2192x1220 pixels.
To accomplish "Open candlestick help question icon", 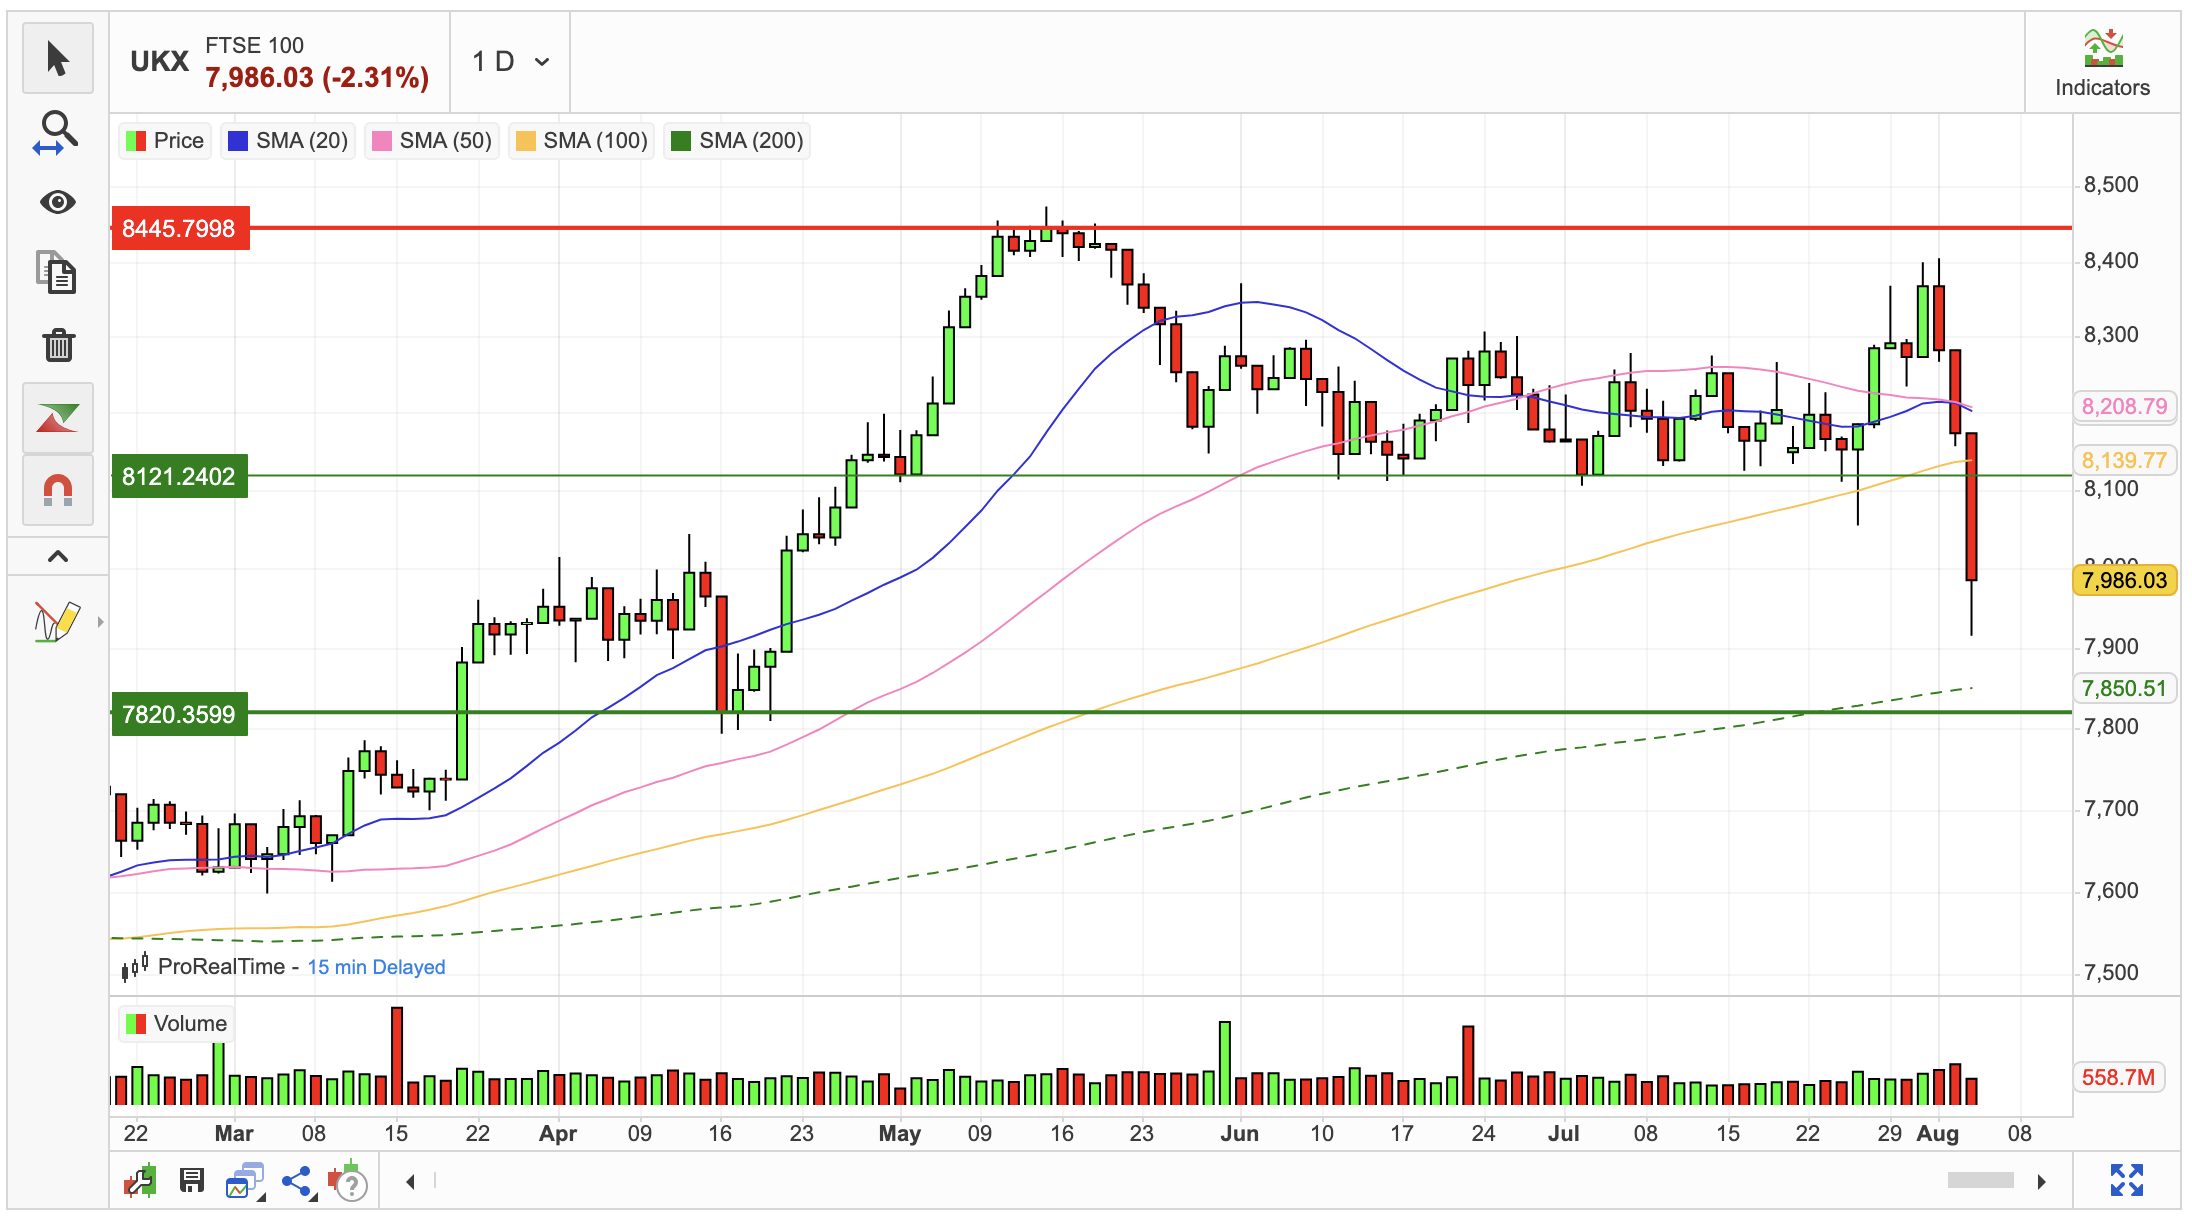I will click(349, 1181).
